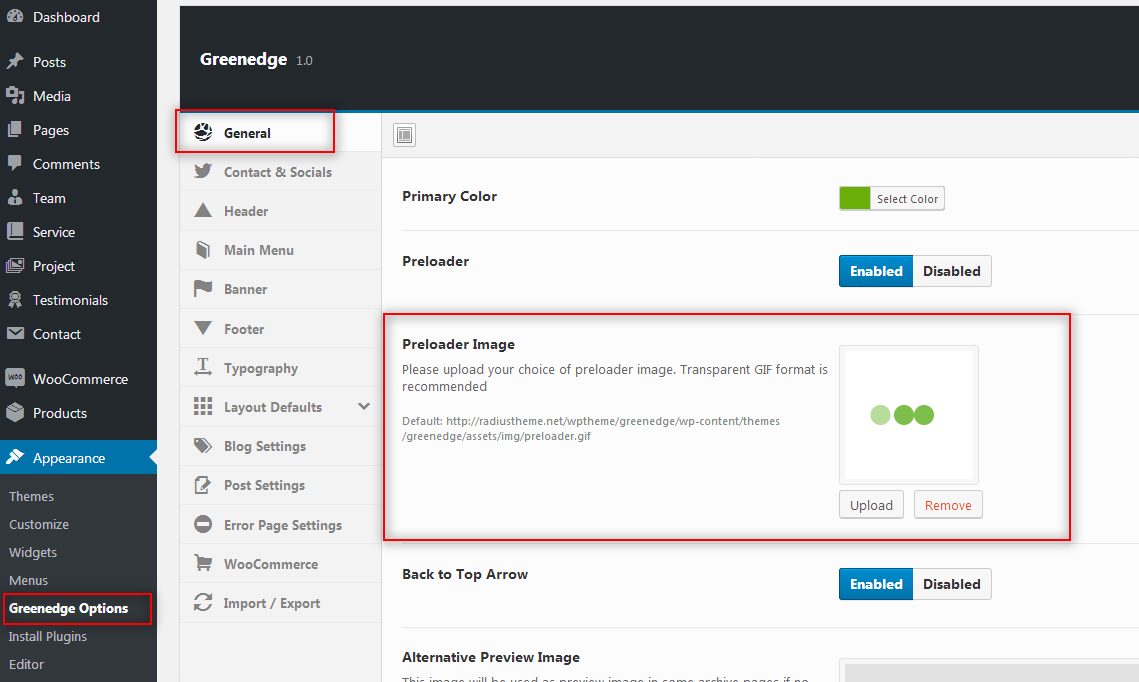Screen dimensions: 1139x682
Task: Open the Error Page Settings tab
Action: click(x=280, y=525)
